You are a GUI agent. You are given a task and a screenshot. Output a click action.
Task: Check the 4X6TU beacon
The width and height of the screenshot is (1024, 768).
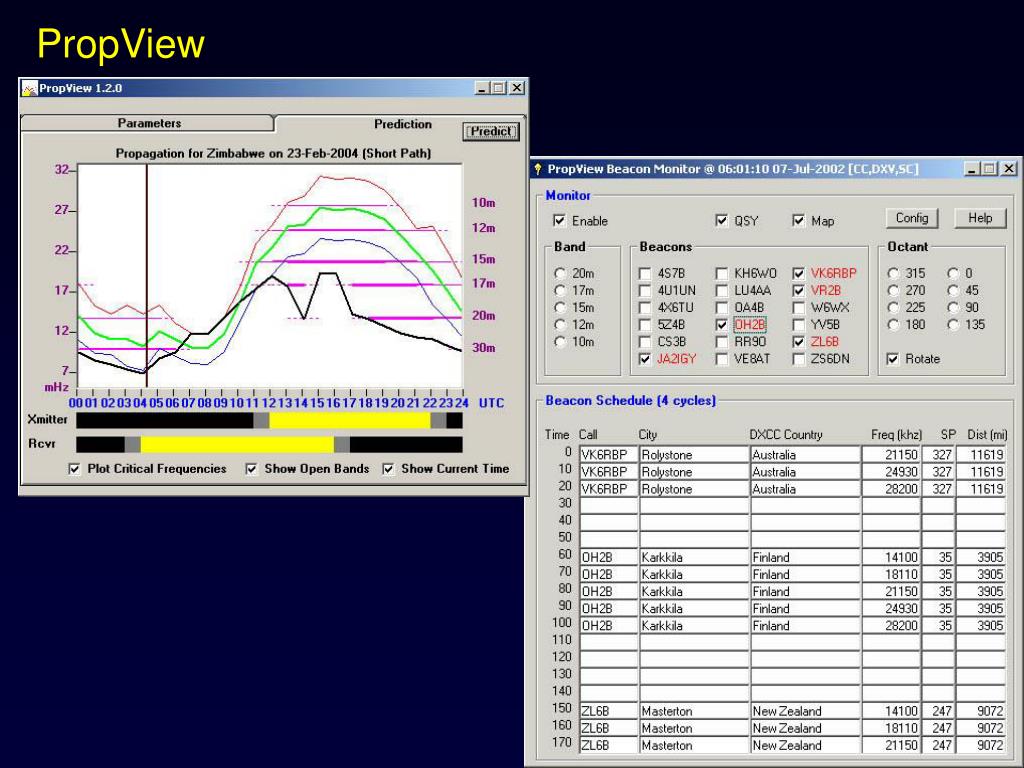pyautogui.click(x=645, y=308)
